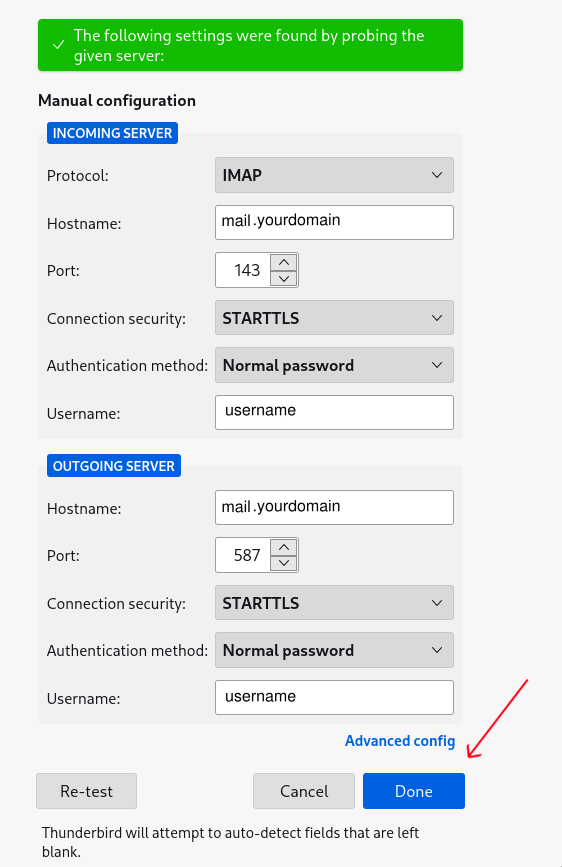
Task: Confirm settings with the Done button
Action: (414, 791)
